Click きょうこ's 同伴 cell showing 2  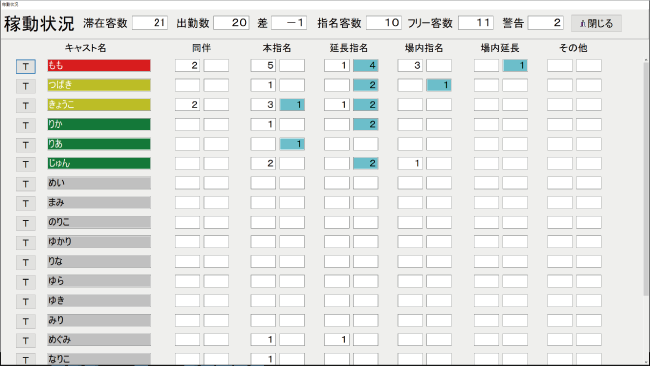tap(187, 105)
